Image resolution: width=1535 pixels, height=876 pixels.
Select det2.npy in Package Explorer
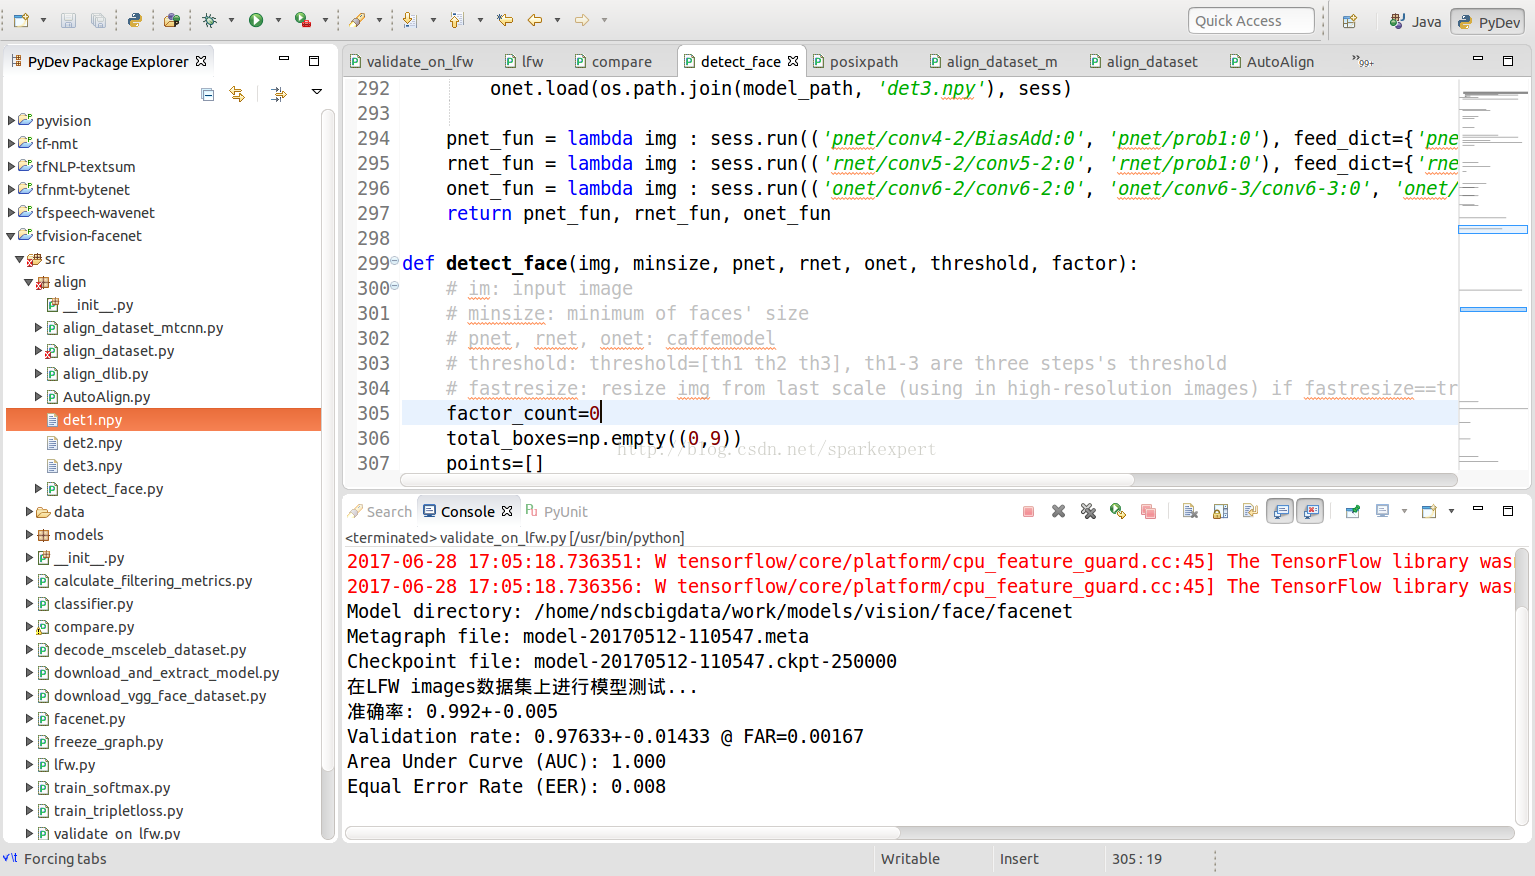[93, 443]
